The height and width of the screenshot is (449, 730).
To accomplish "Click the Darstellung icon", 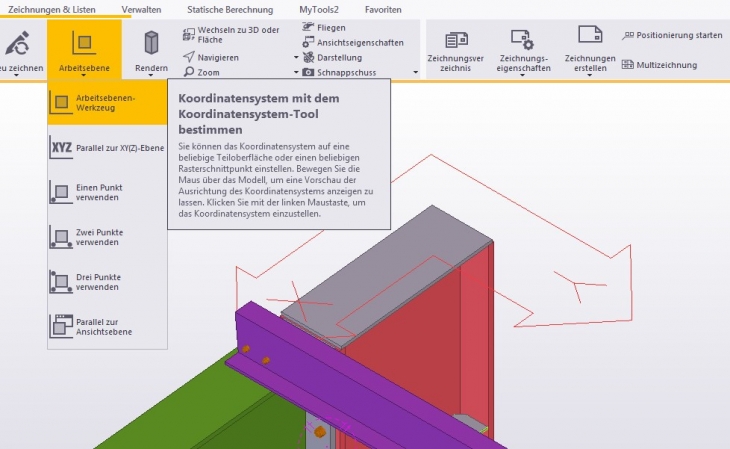I will 308,57.
